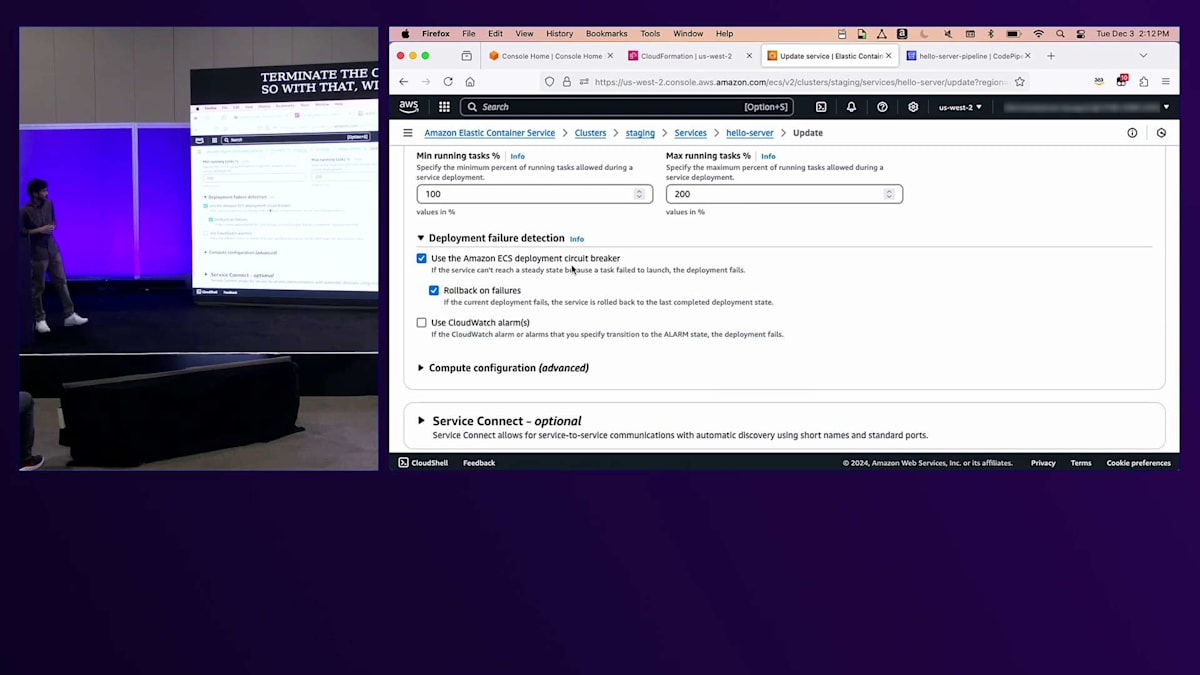The width and height of the screenshot is (1200, 675).
Task: Open the ECS side navigation hamburger menu
Action: [x=408, y=133]
